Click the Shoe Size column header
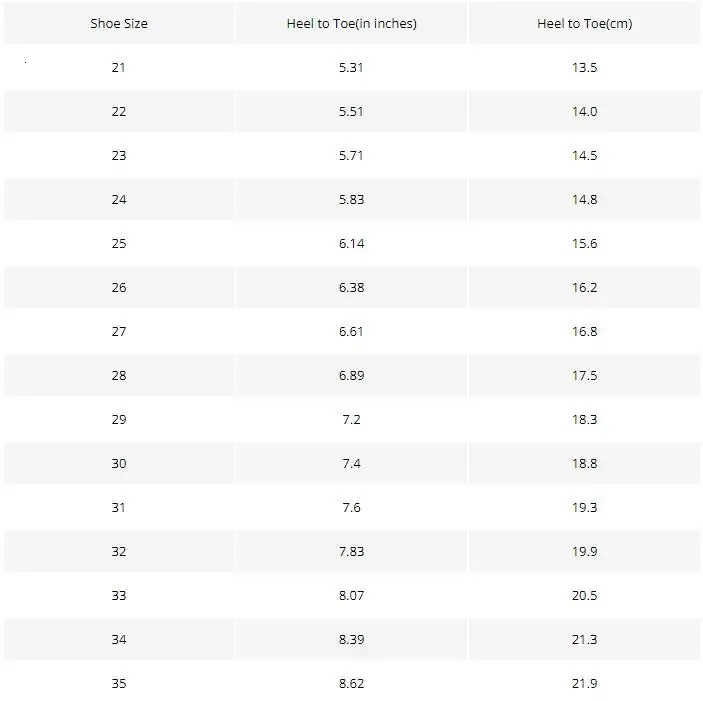Viewport: 703px width, 701px height. [x=119, y=24]
